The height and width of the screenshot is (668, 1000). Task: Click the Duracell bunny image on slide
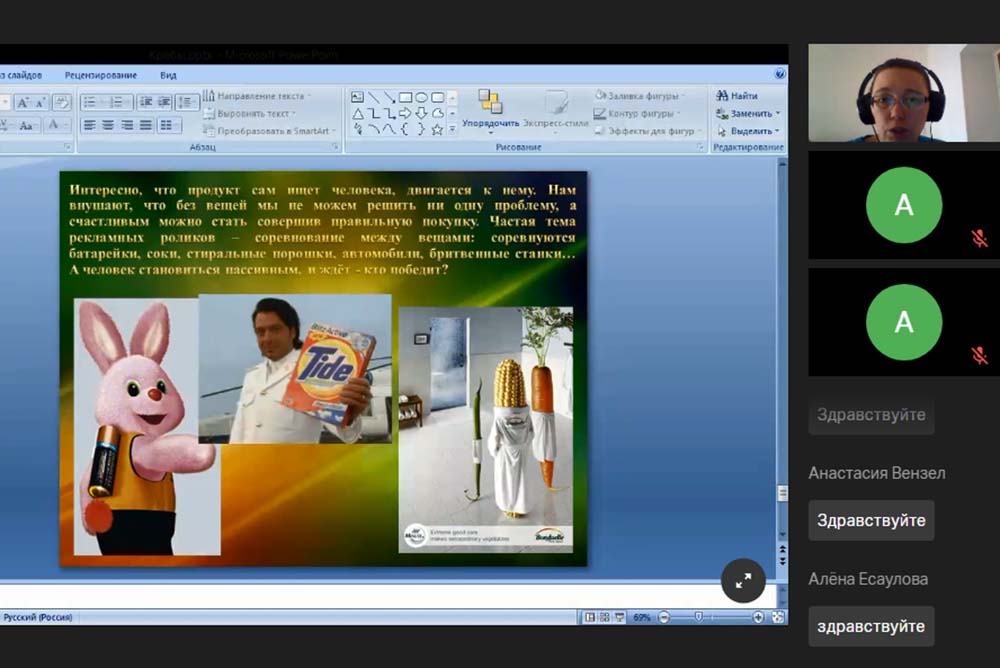pyautogui.click(x=140, y=425)
